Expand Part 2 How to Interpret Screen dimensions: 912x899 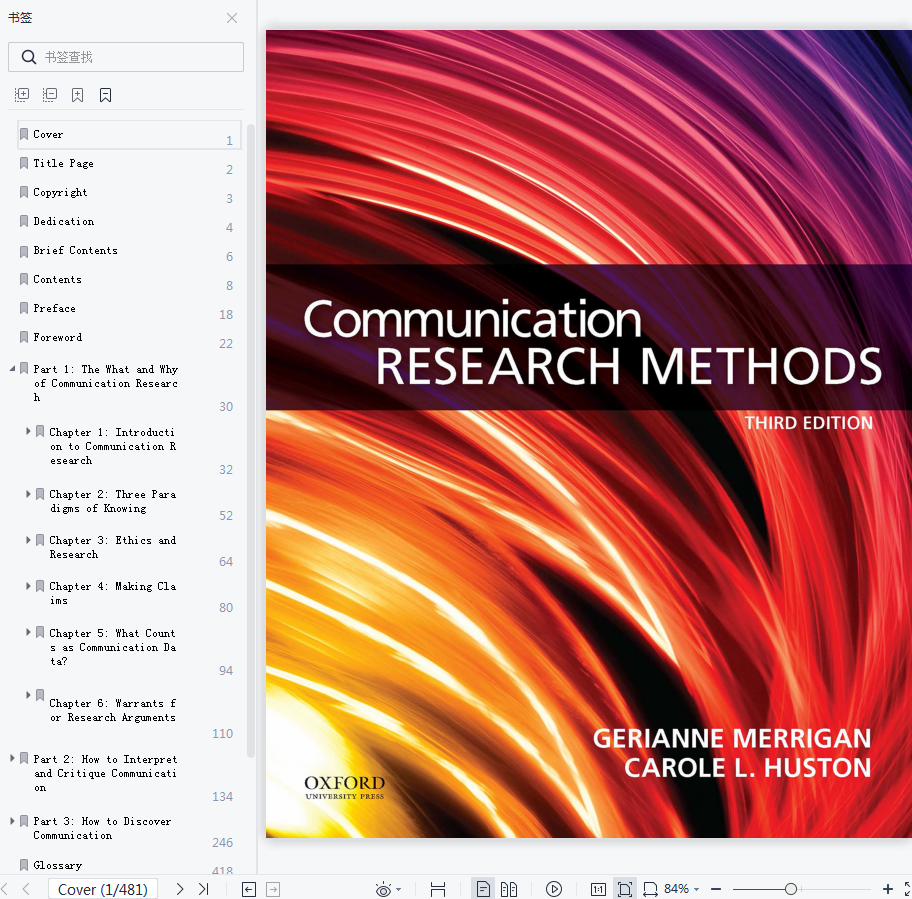[x=12, y=758]
